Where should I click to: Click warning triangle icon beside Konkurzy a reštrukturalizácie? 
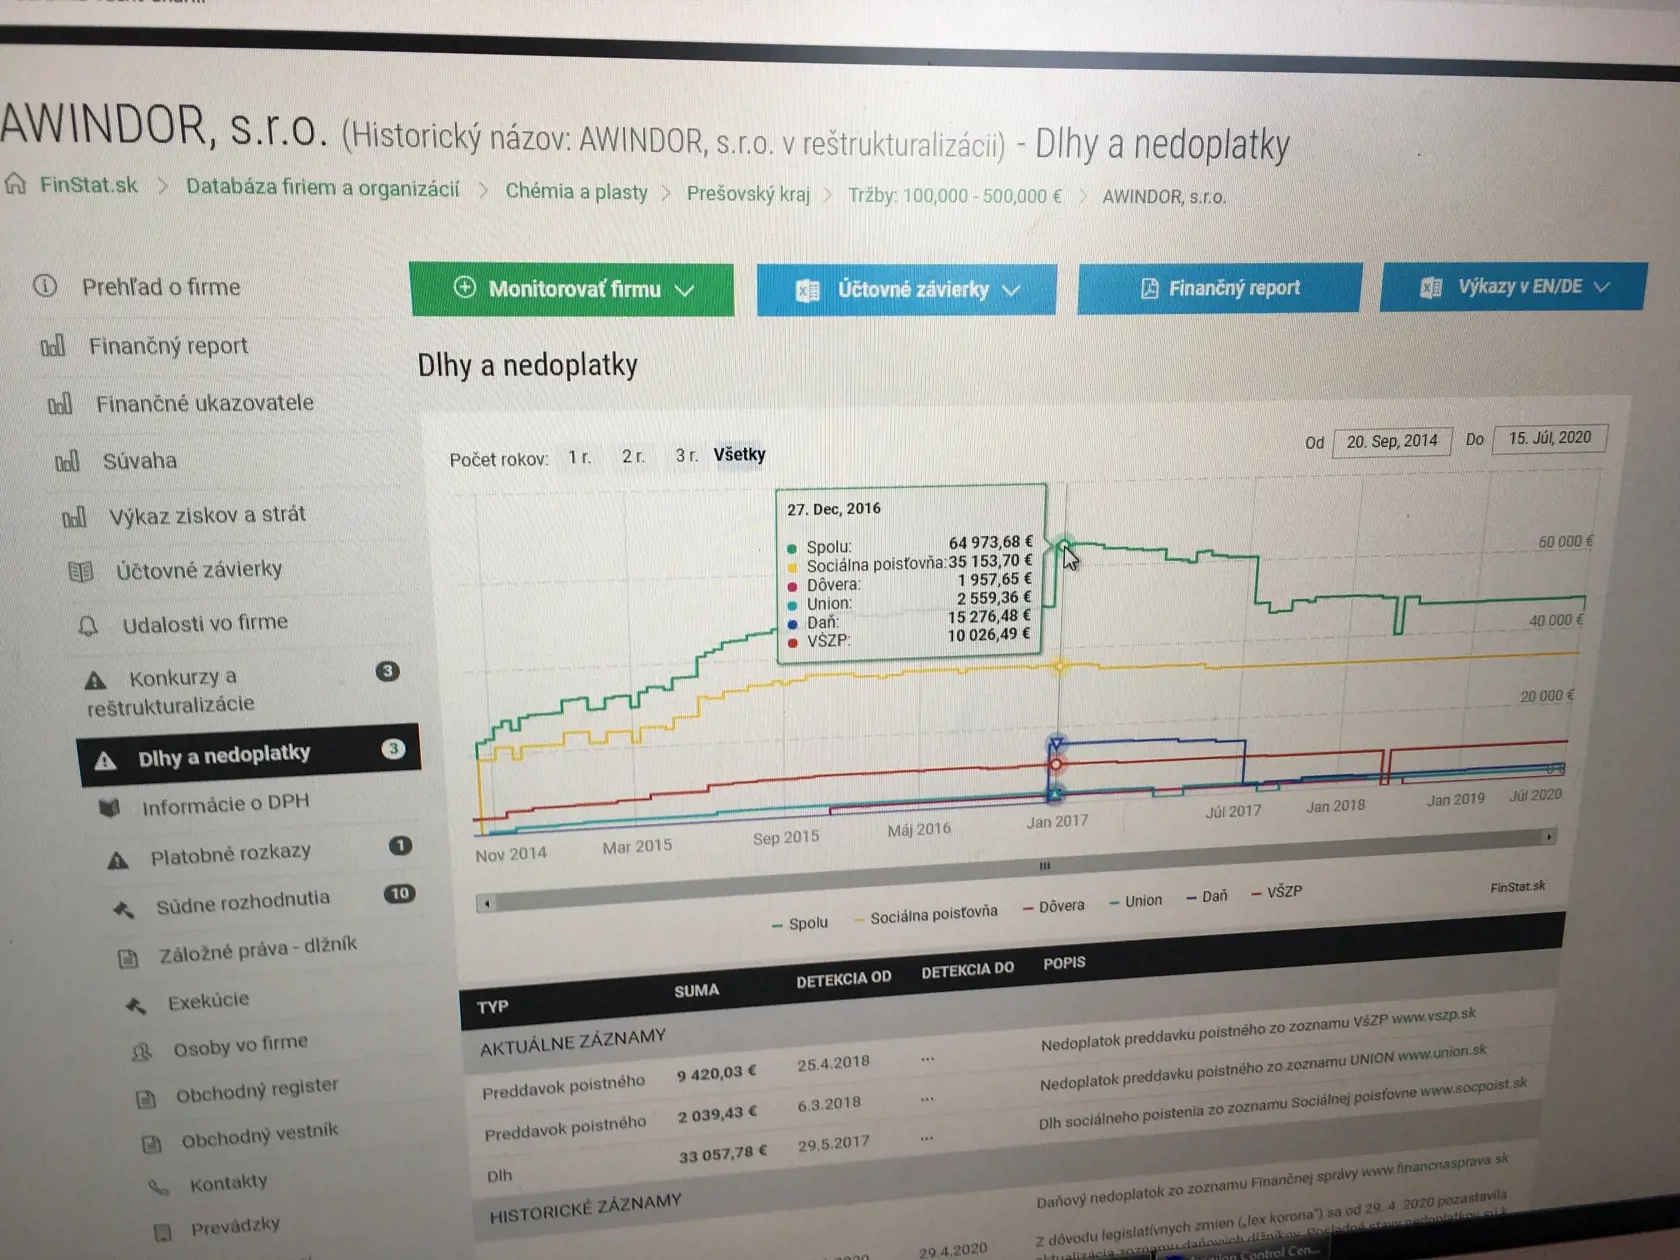(x=95, y=681)
